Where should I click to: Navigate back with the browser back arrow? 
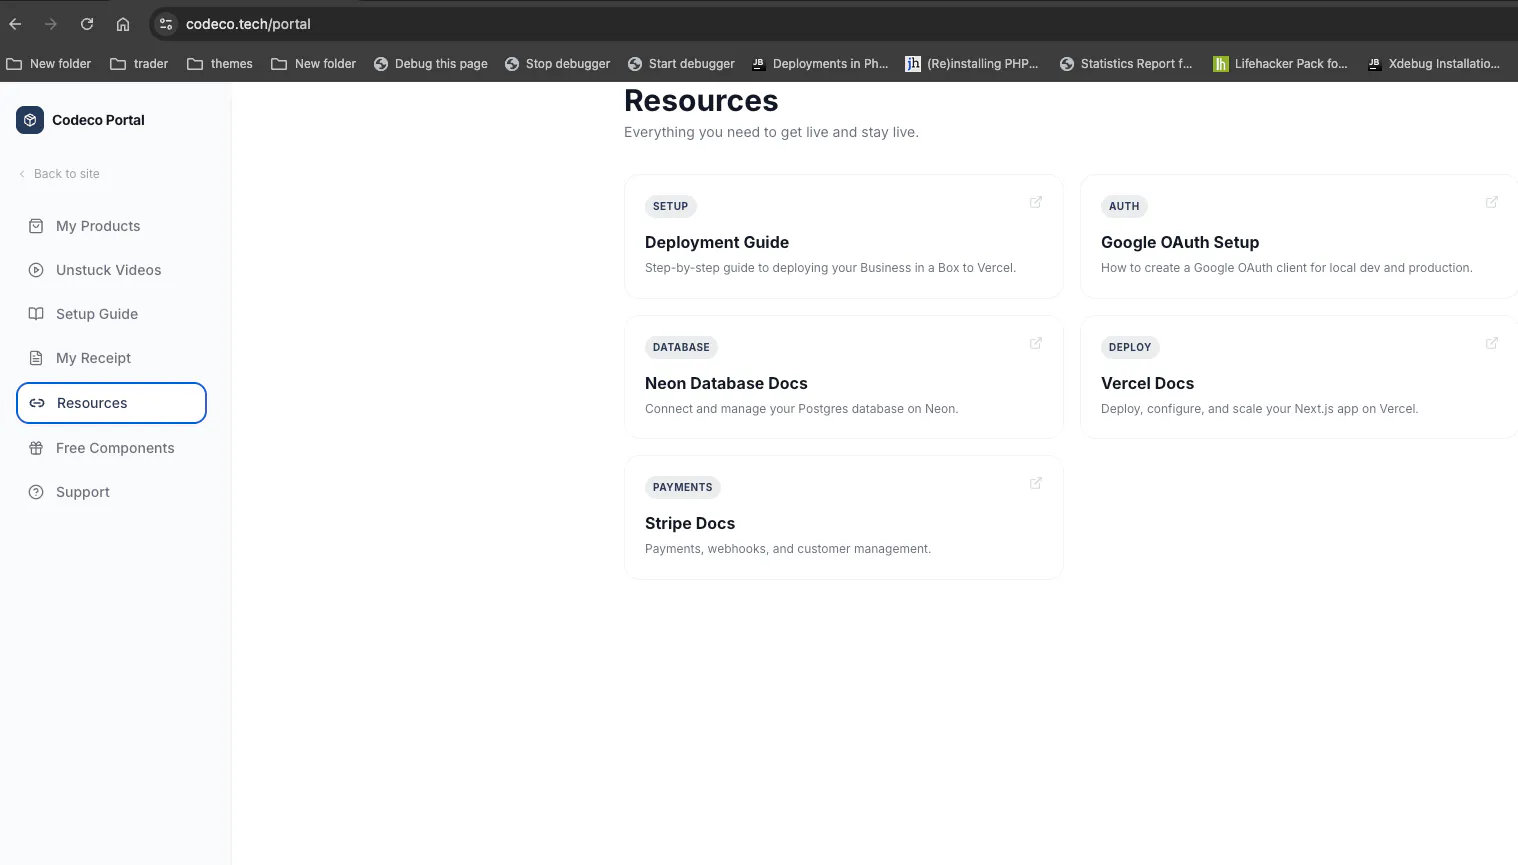pyautogui.click(x=15, y=24)
